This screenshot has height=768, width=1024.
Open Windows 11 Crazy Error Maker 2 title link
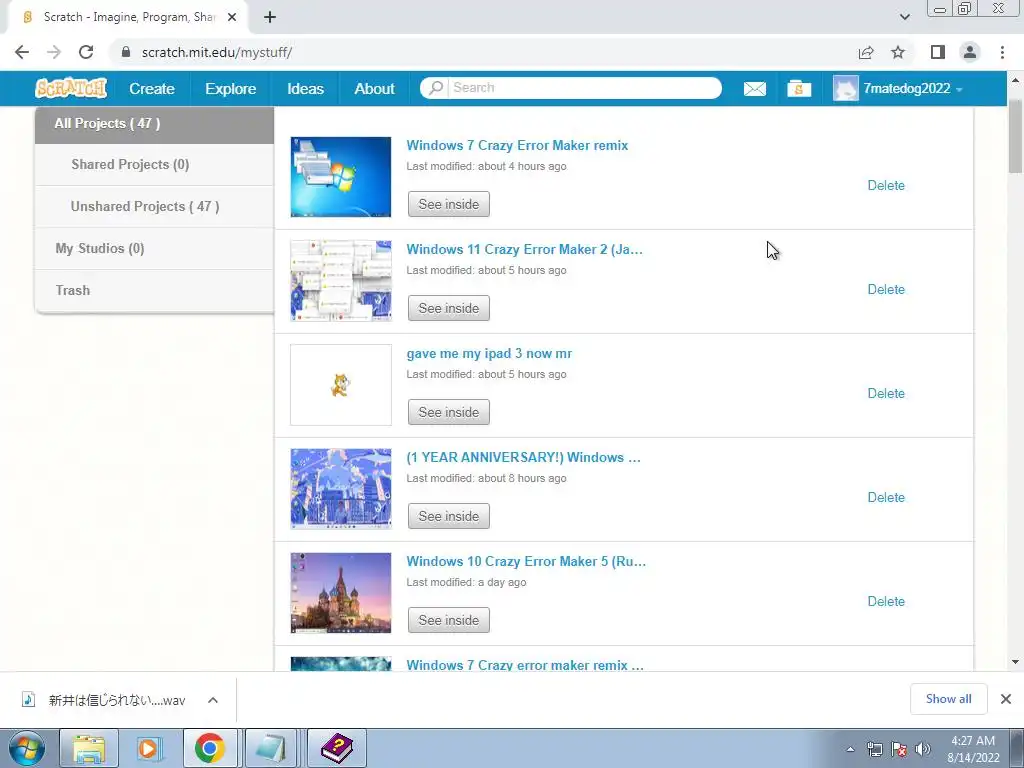coord(524,249)
